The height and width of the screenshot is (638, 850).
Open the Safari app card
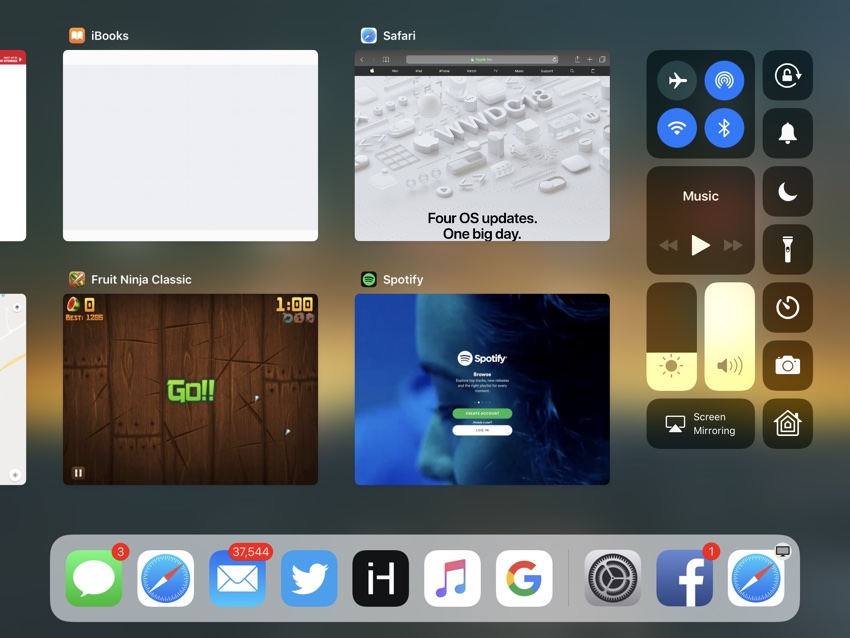tap(482, 145)
